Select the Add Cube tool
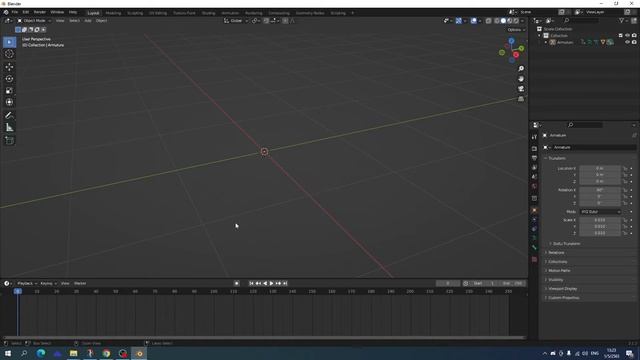Screen dimensions: 640x360 [x=9, y=141]
